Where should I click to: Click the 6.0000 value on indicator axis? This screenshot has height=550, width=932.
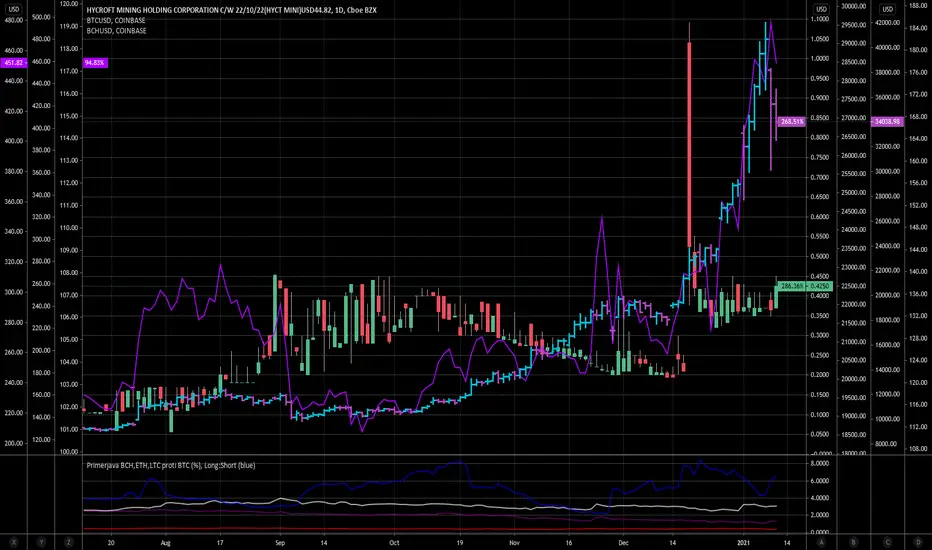(x=820, y=480)
